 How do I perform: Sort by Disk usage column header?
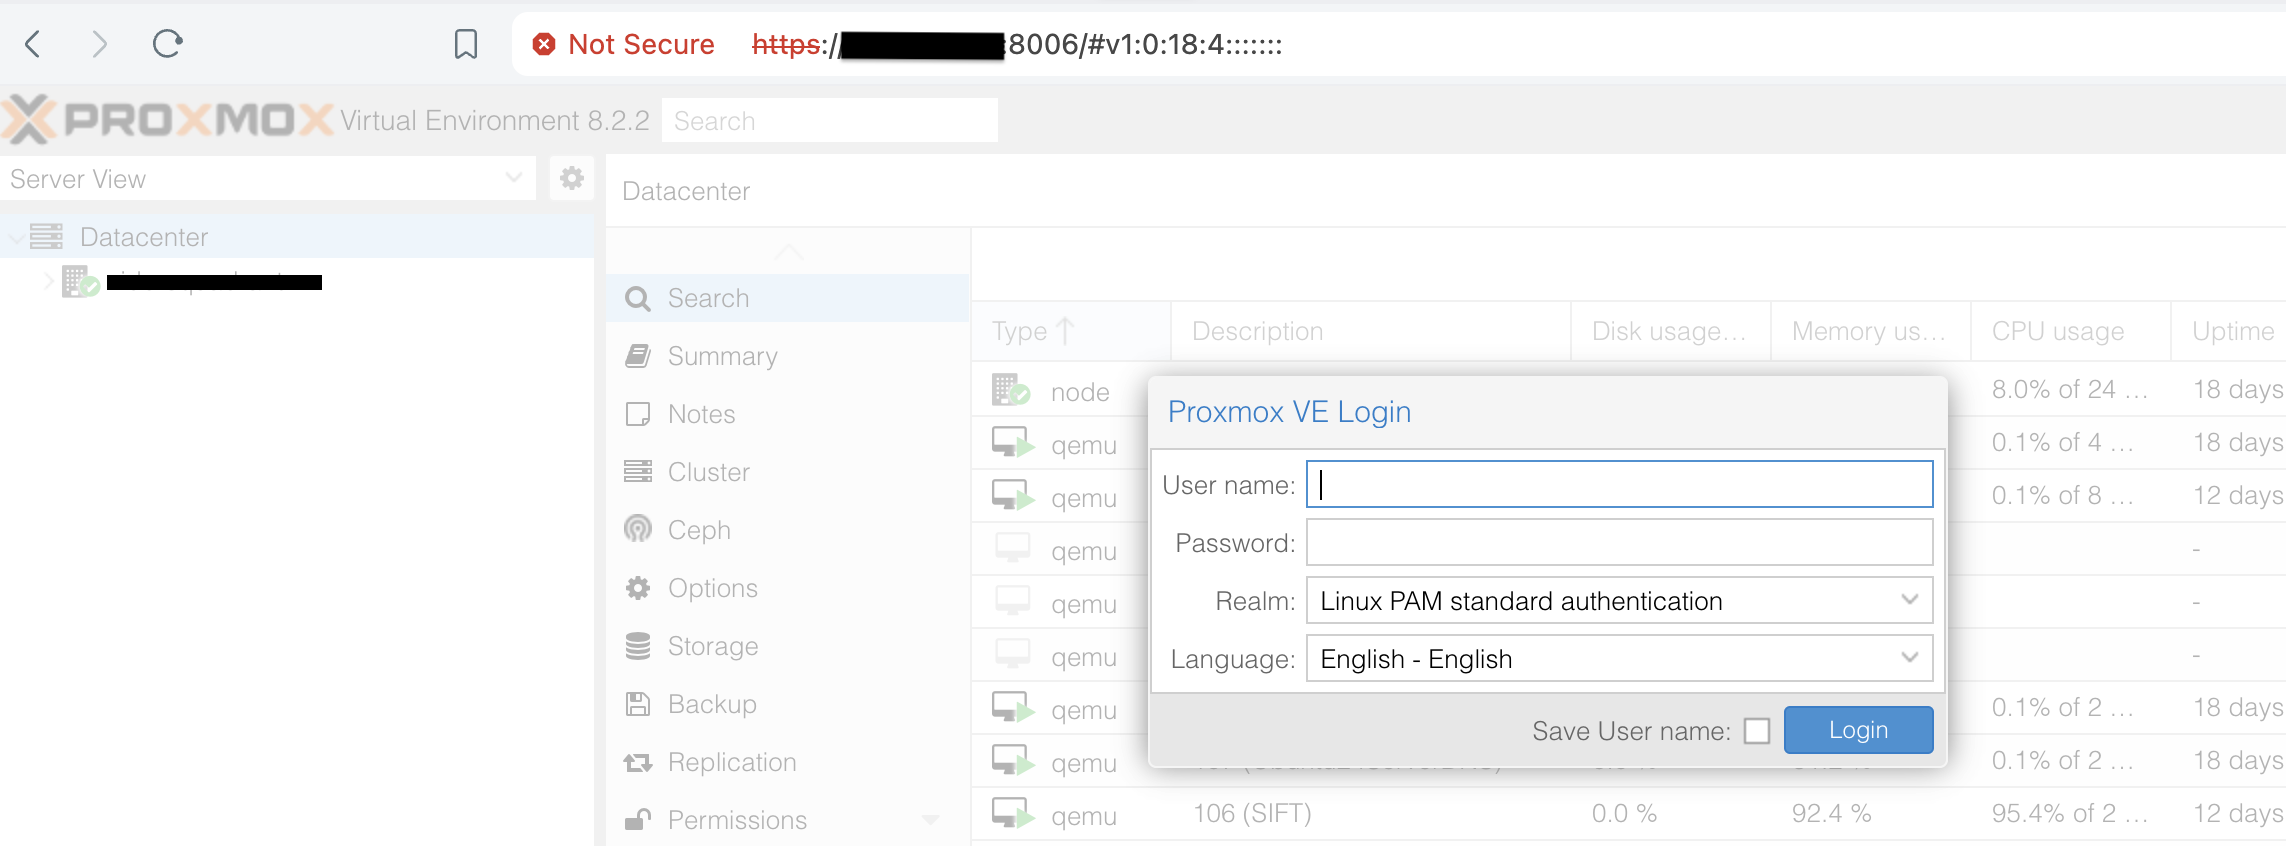coord(1670,331)
